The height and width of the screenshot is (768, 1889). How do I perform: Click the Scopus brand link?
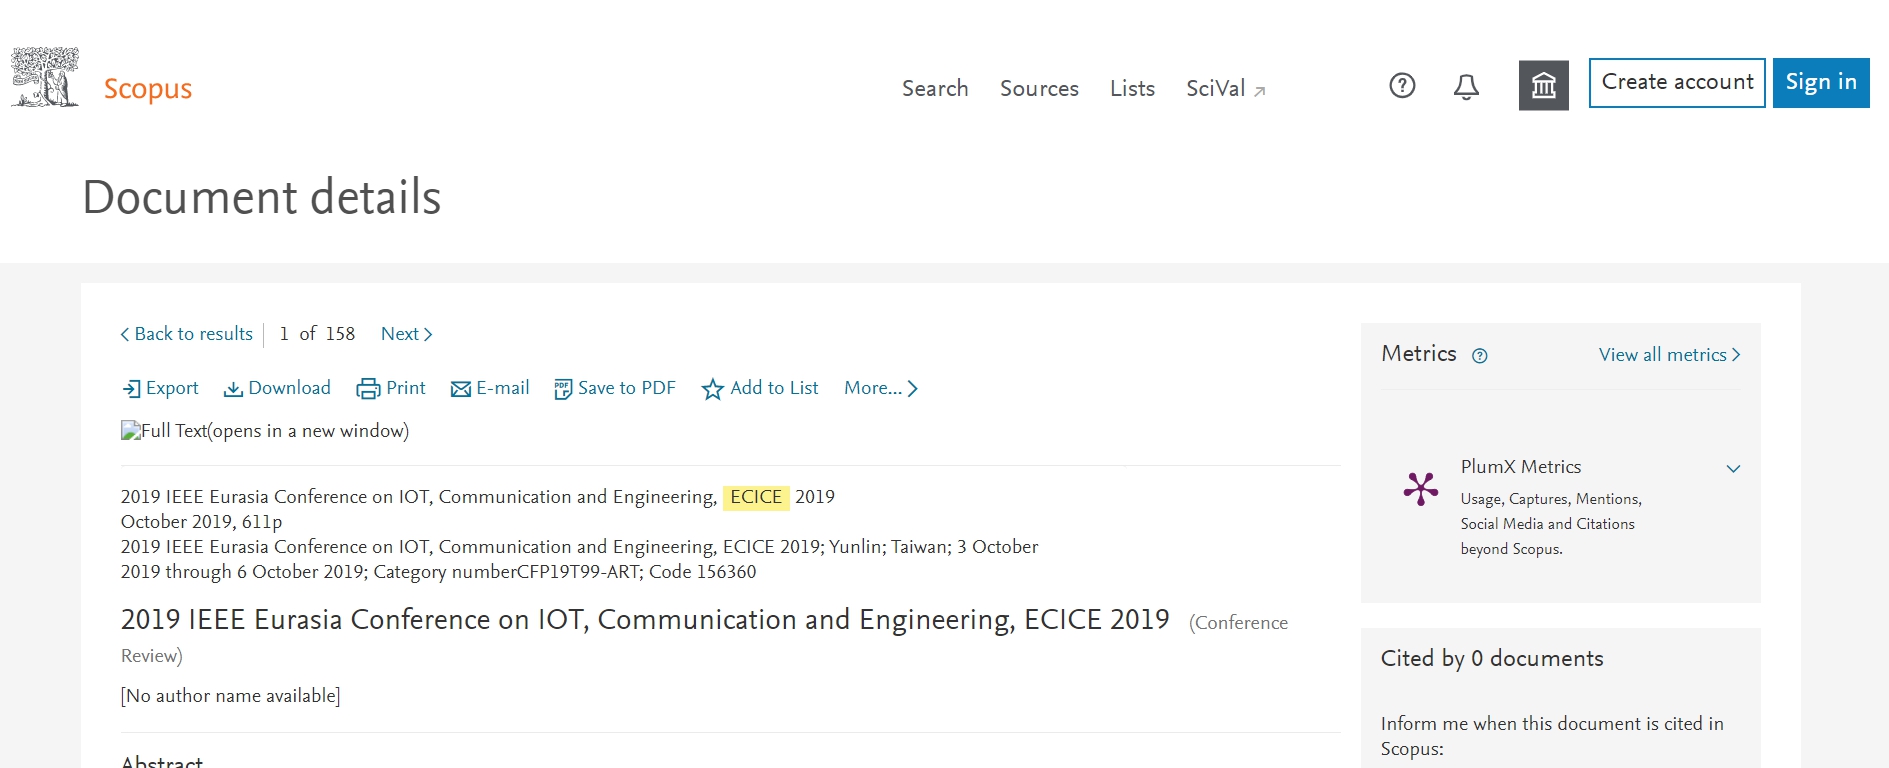148,89
